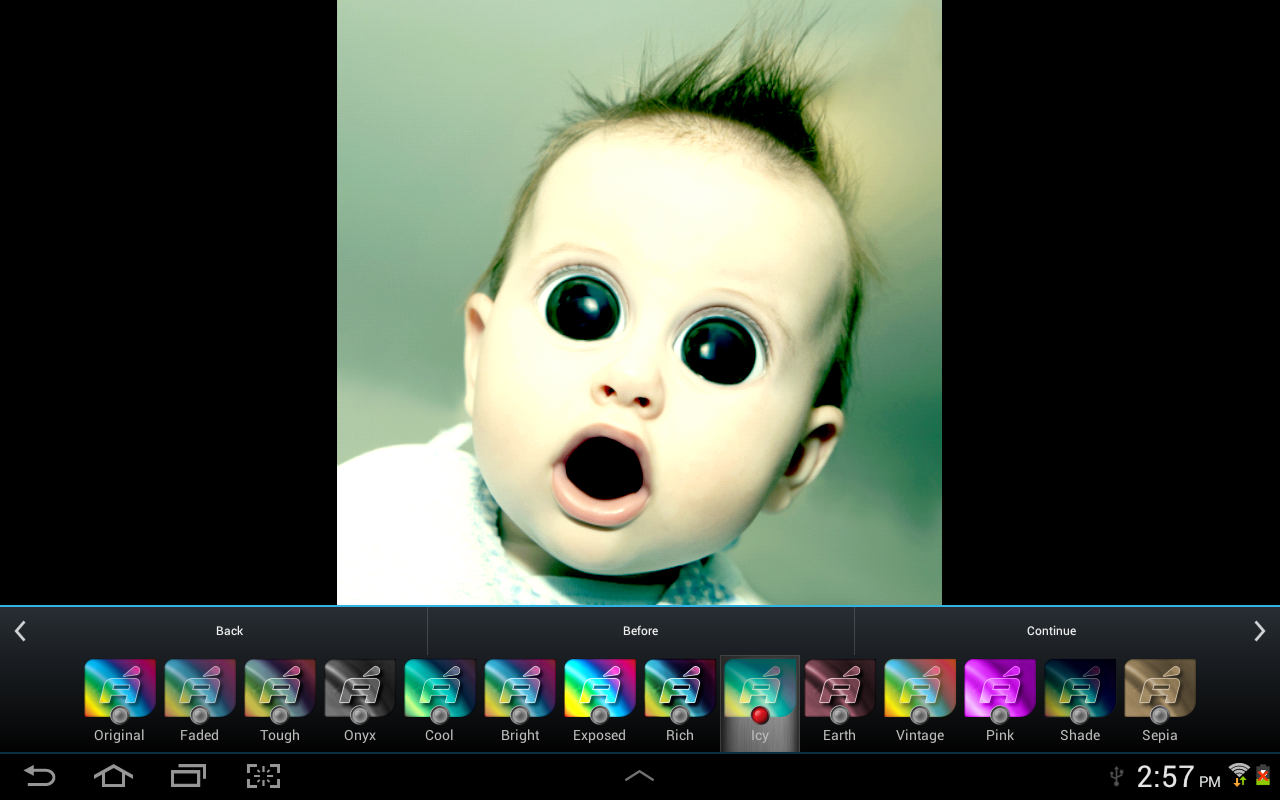Open recent apps from the navigation bar
Viewport: 1280px width, 800px height.
188,776
